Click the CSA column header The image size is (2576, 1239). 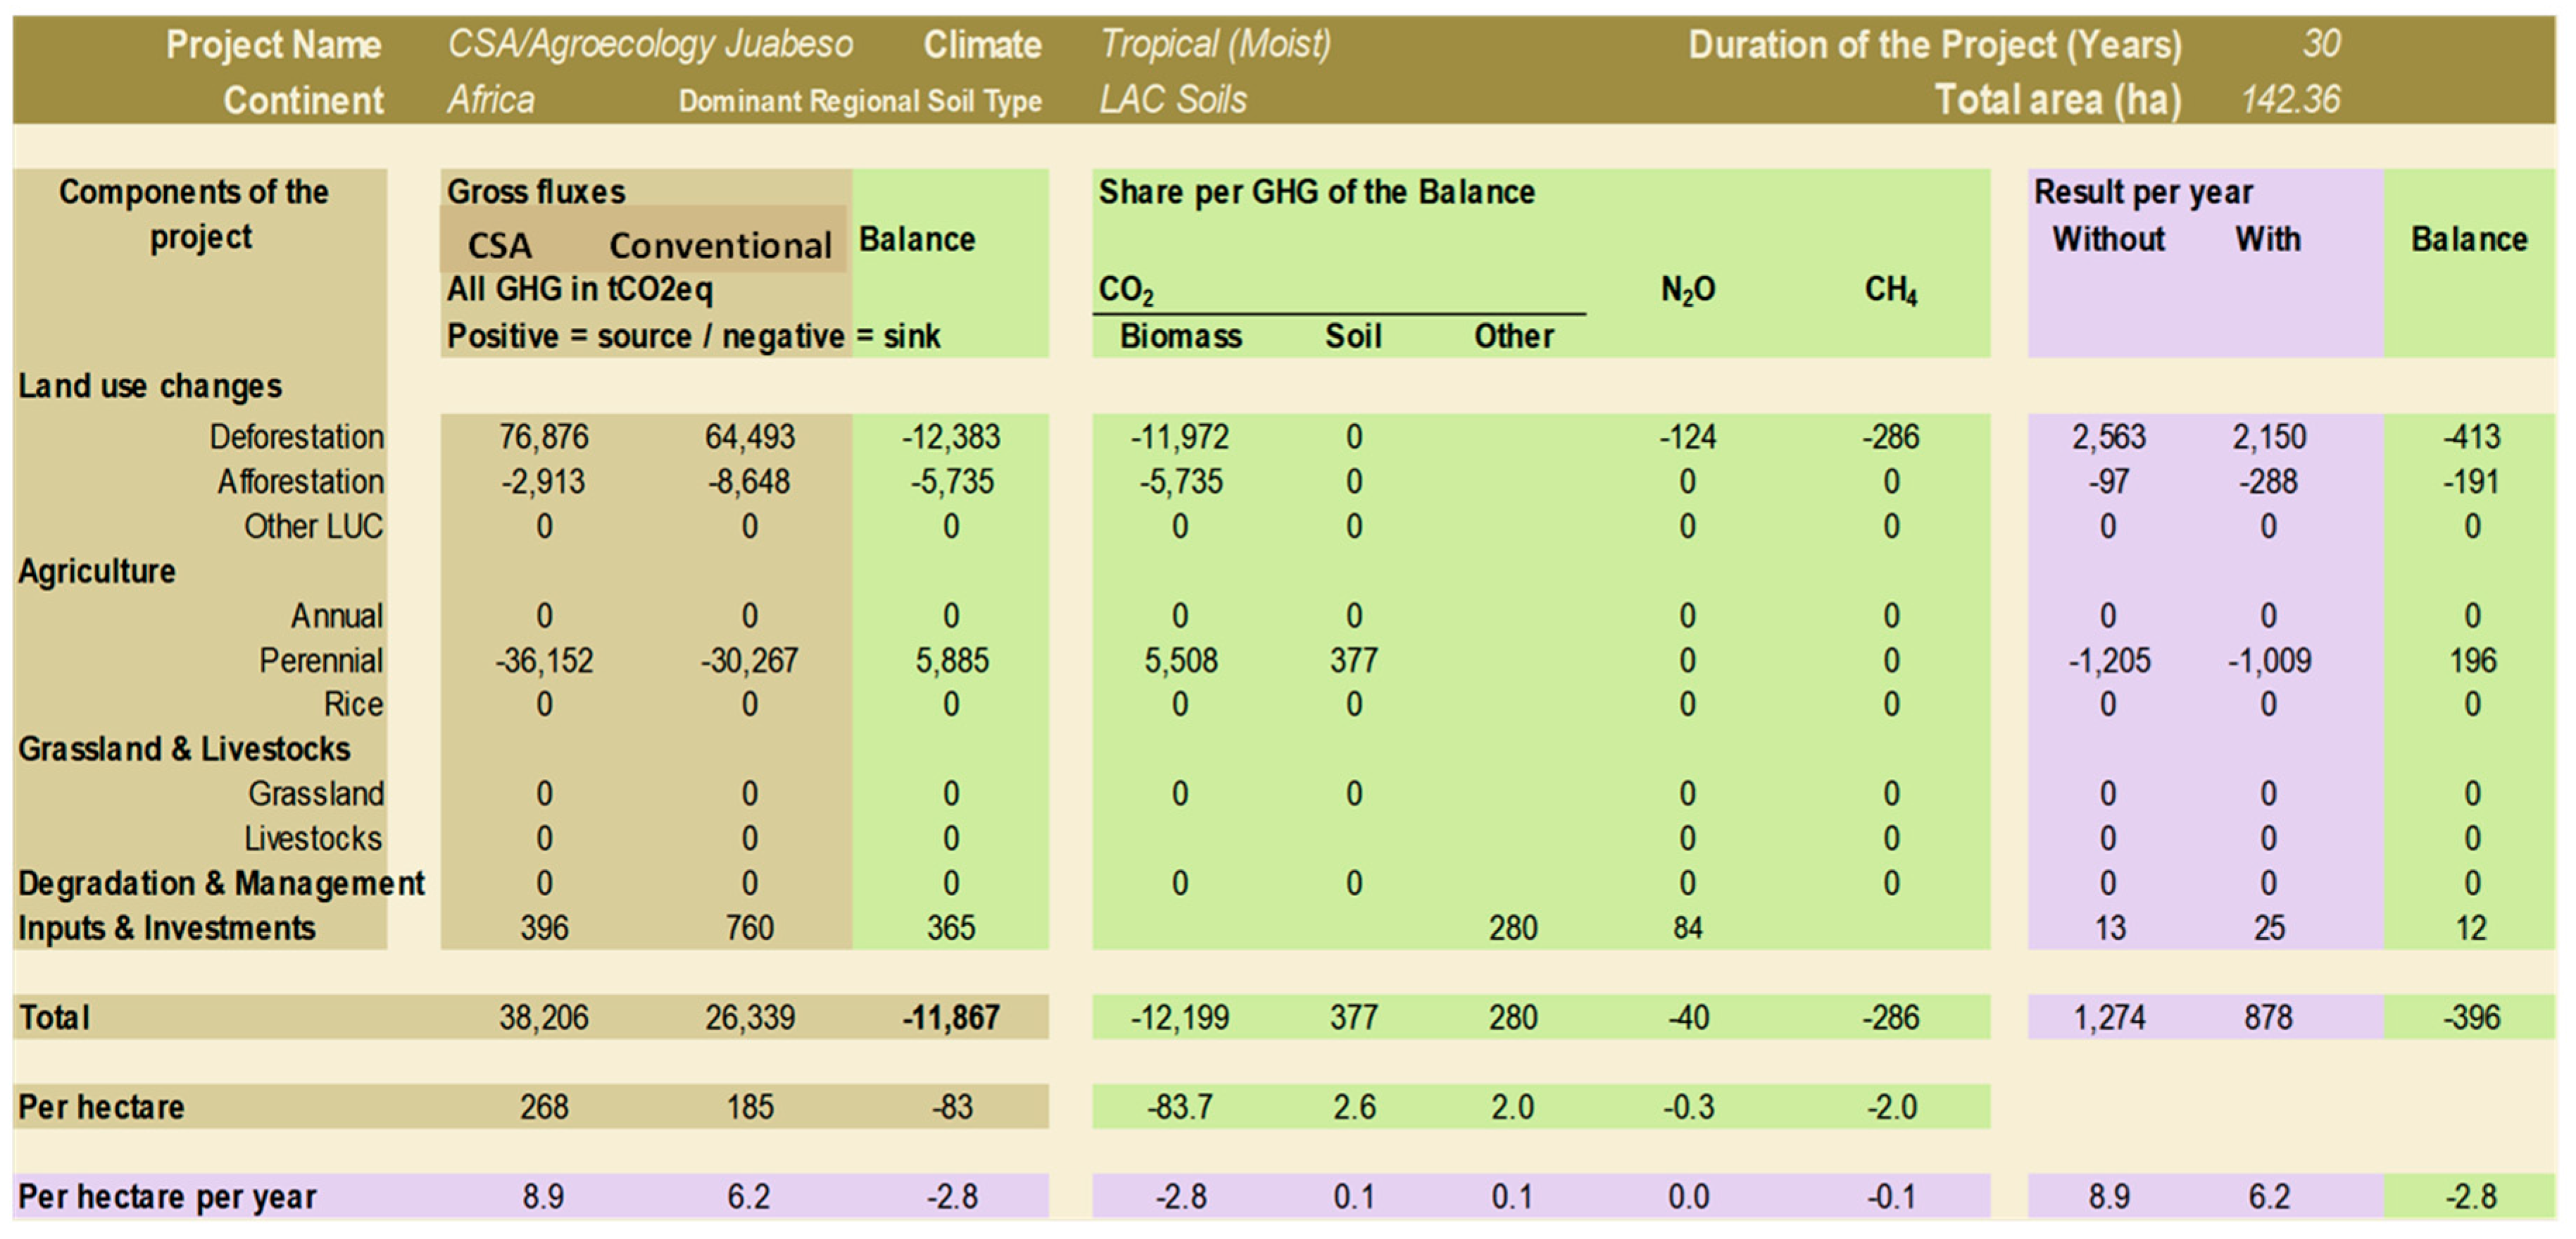pos(499,245)
